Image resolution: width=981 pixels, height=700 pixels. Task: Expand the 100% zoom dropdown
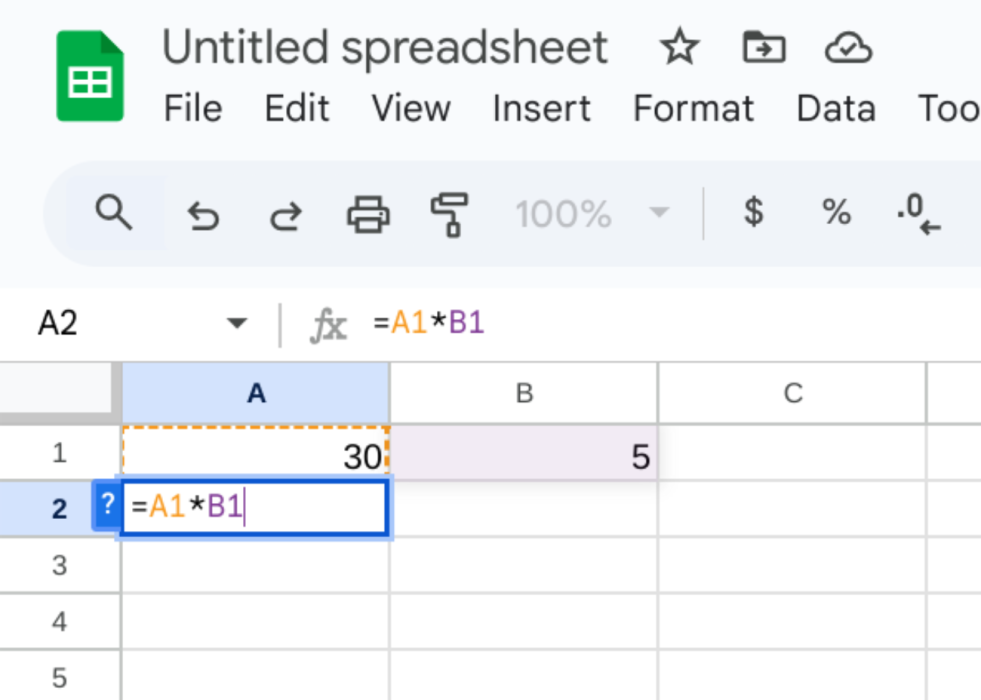[658, 213]
